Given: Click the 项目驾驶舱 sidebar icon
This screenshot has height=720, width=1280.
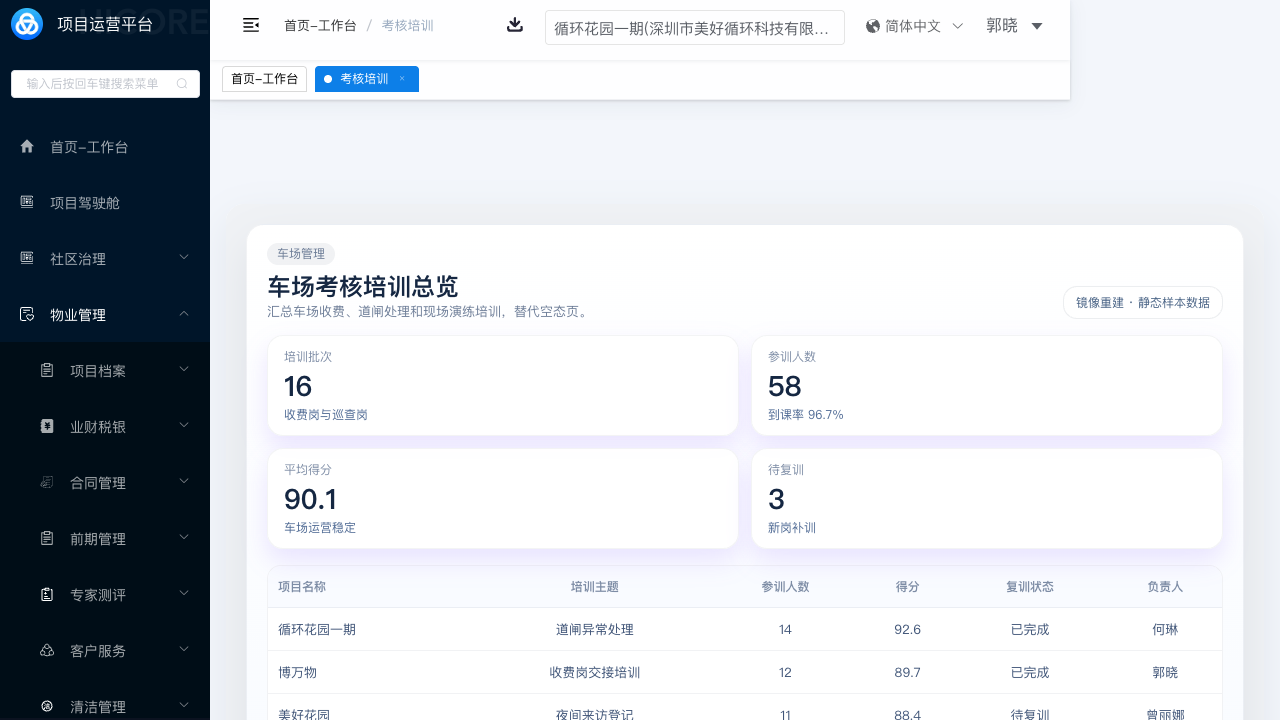Looking at the screenshot, I should (27, 203).
